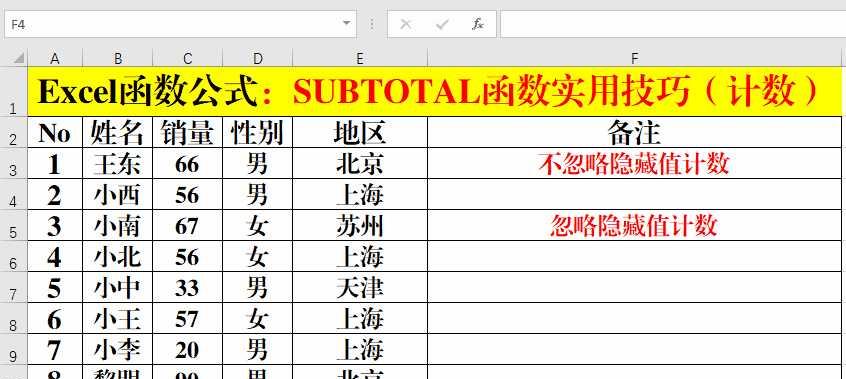Click the confirm checkmark icon in formula bar
Image resolution: width=846 pixels, height=379 pixels.
pos(442,24)
